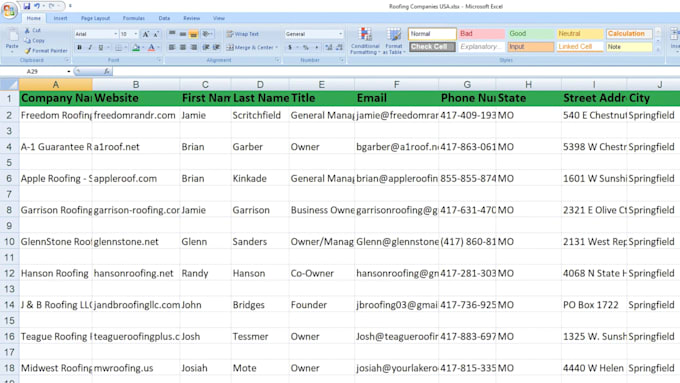This screenshot has height=383, width=680.
Task: Apply red font color letter A
Action: (151, 47)
